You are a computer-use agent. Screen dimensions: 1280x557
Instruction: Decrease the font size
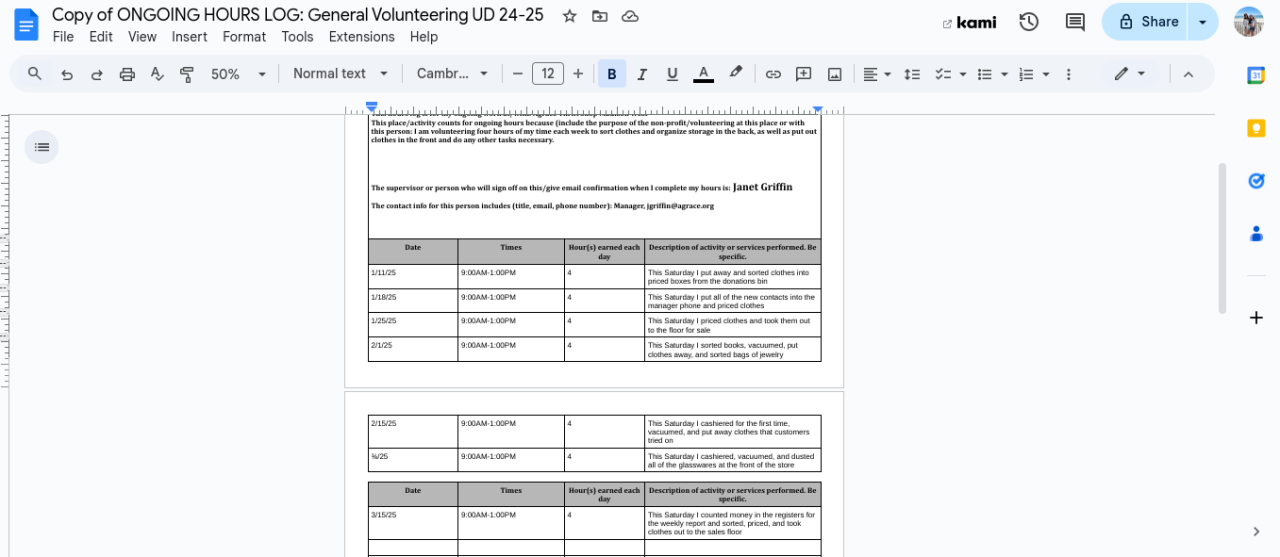click(517, 74)
